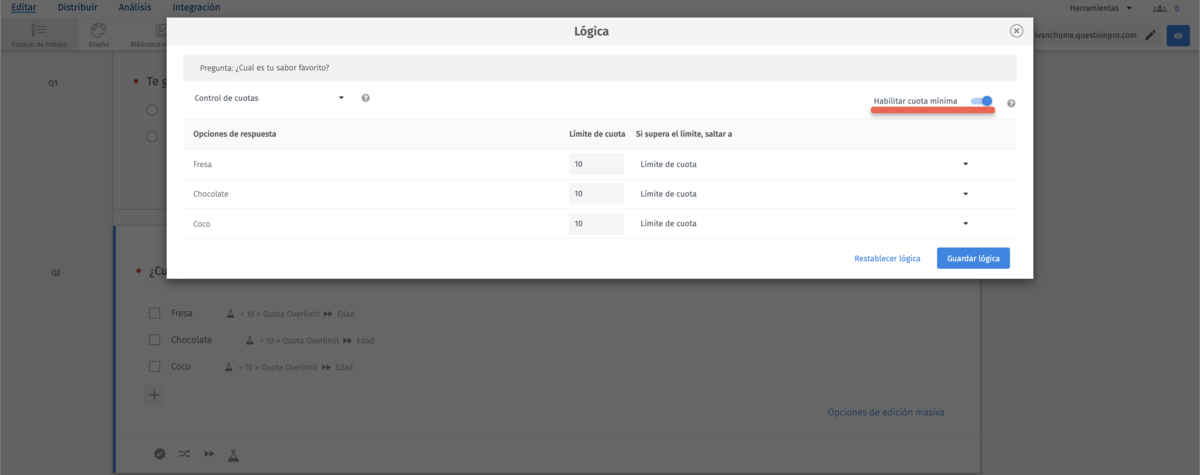
Task: Click the help icon next to minimum quota toggle
Action: 1012,104
